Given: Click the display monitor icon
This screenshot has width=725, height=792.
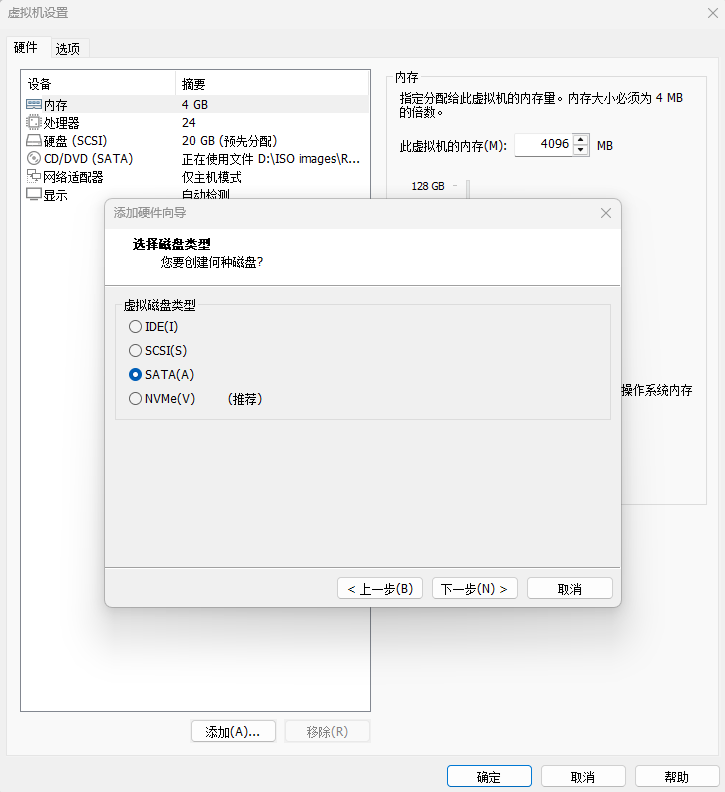Looking at the screenshot, I should (33, 195).
